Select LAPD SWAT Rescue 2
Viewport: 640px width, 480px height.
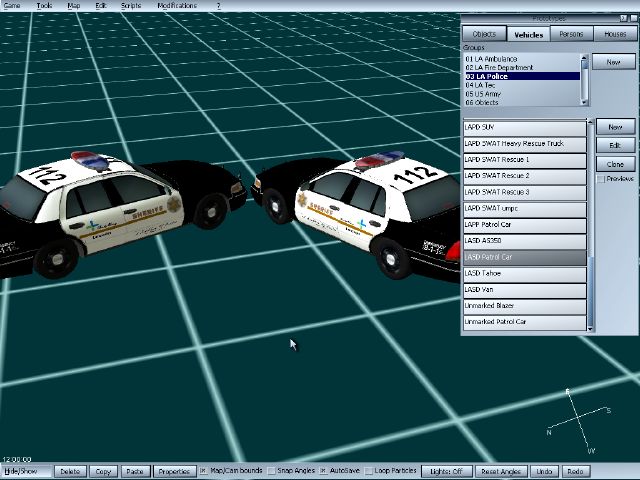click(x=525, y=176)
